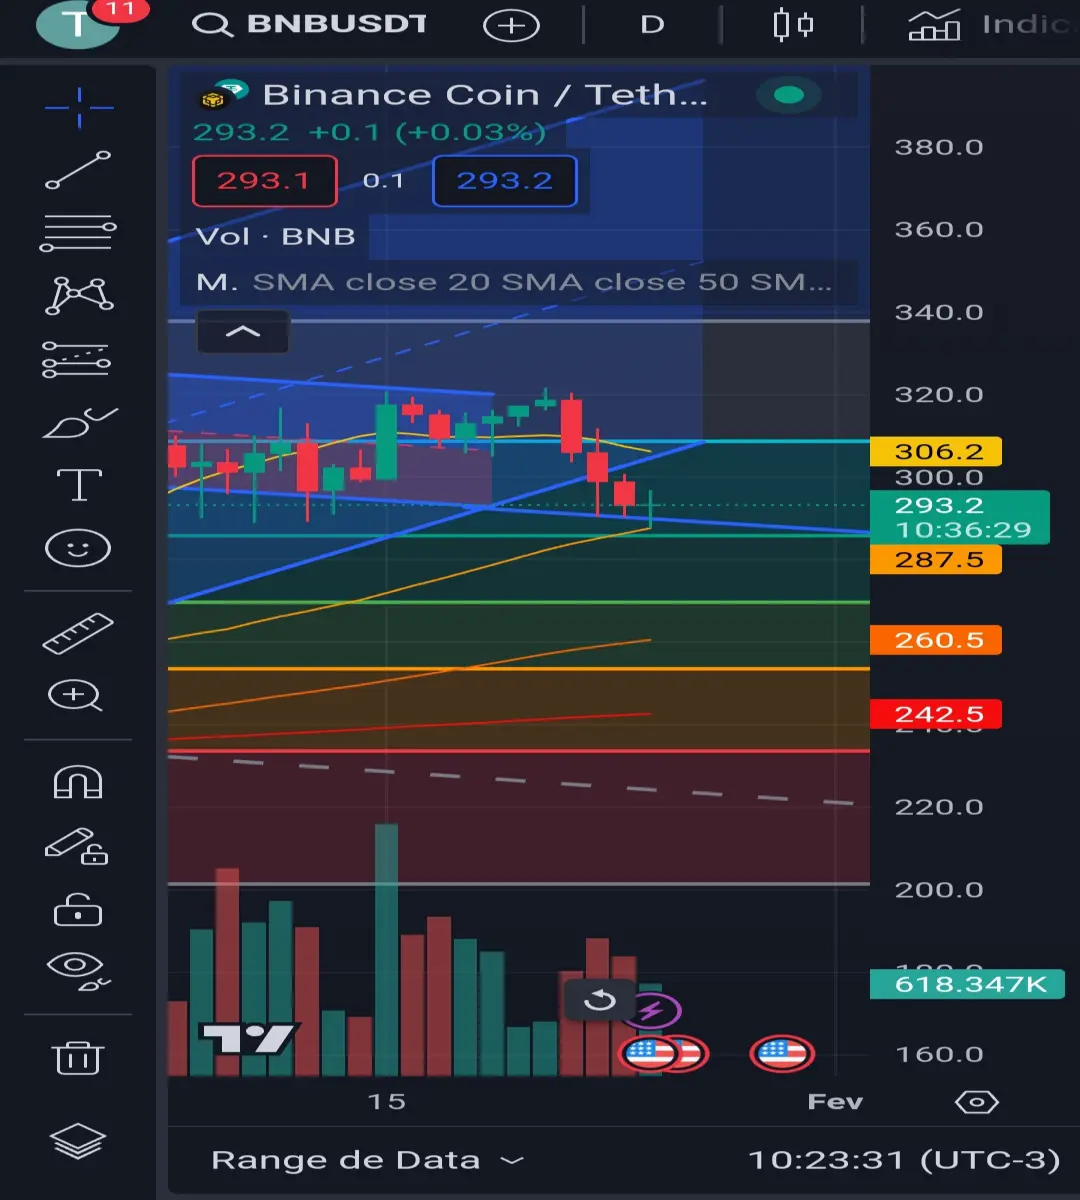Open symbol search for BNBUSDT
Viewport: 1080px width, 1200px height.
pyautogui.click(x=309, y=24)
